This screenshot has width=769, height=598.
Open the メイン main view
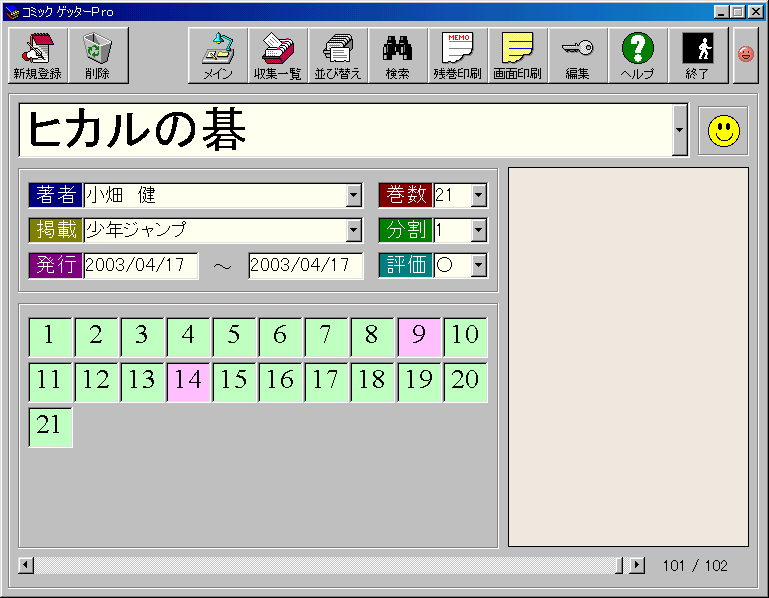click(218, 55)
